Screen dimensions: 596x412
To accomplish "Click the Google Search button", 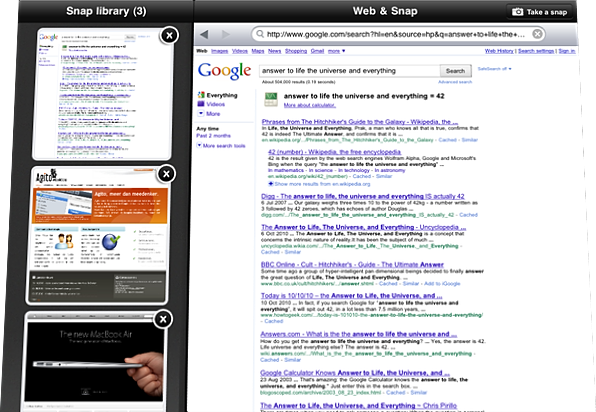I will [x=455, y=71].
